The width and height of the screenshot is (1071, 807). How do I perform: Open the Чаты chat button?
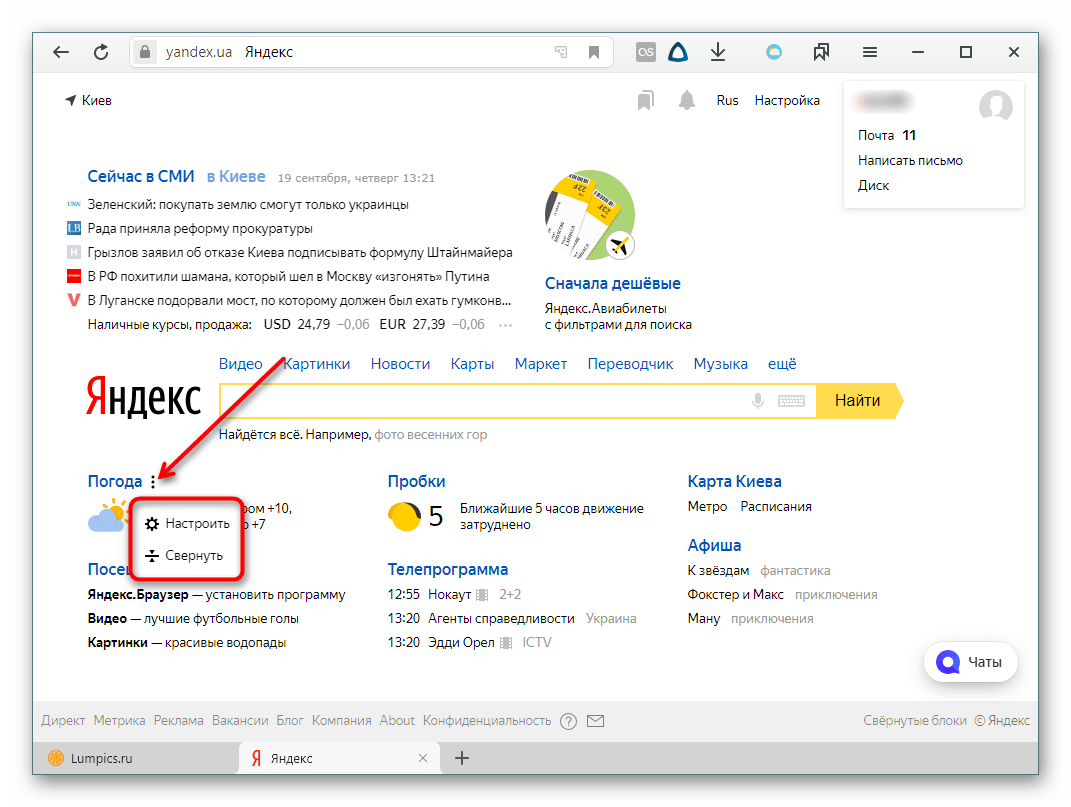pos(970,662)
